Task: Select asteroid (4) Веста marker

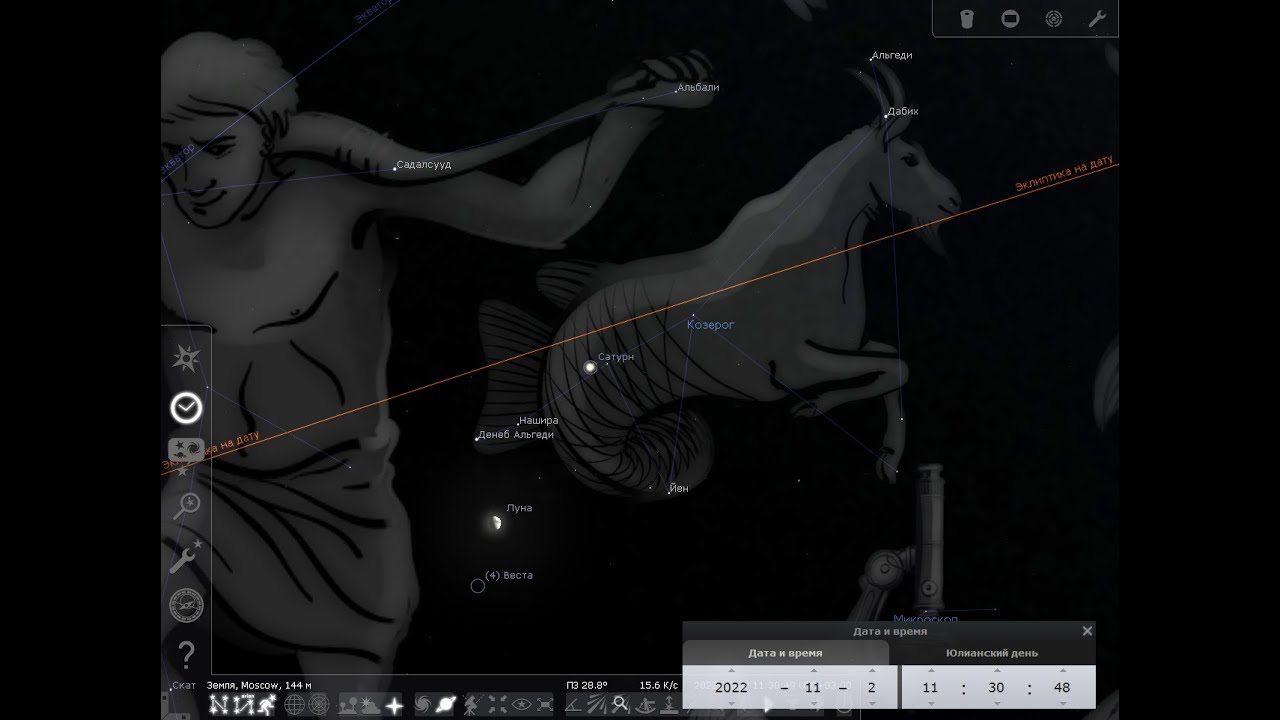Action: (x=478, y=586)
